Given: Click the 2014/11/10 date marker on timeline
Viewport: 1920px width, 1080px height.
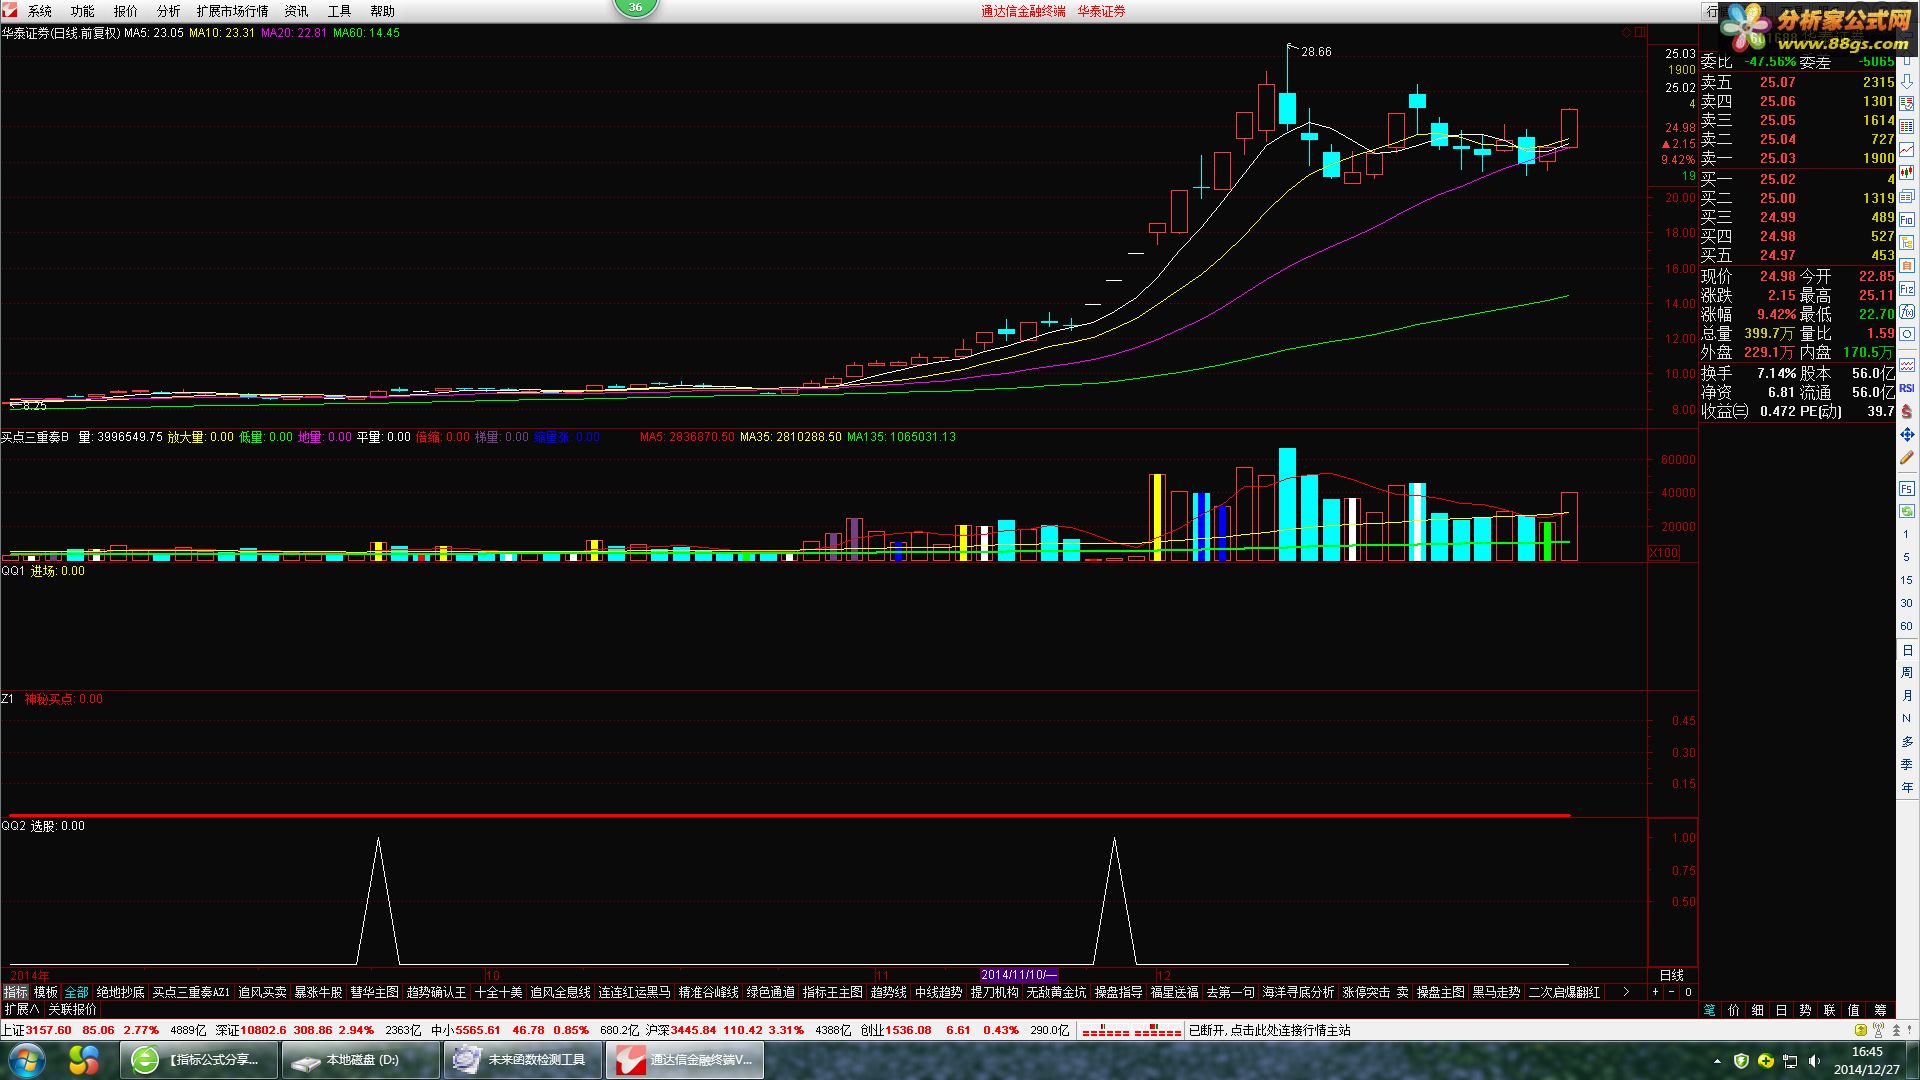Looking at the screenshot, I should 1019,974.
